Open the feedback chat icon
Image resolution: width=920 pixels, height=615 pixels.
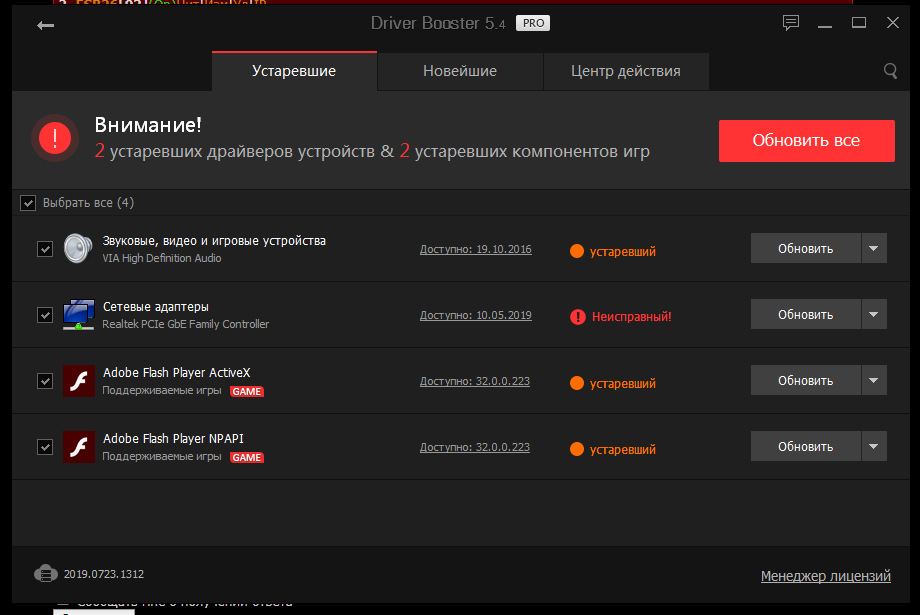click(790, 23)
